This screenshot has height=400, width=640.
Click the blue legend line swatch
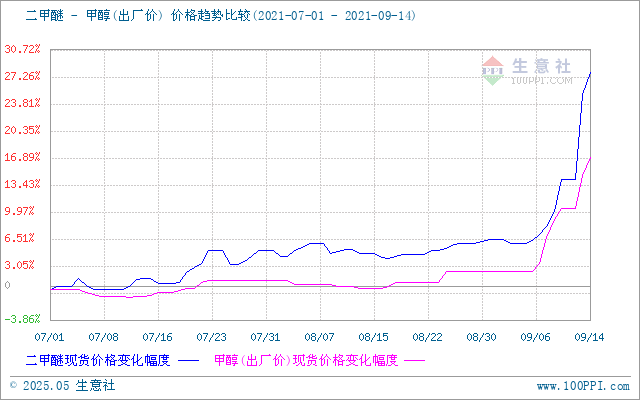(189, 361)
